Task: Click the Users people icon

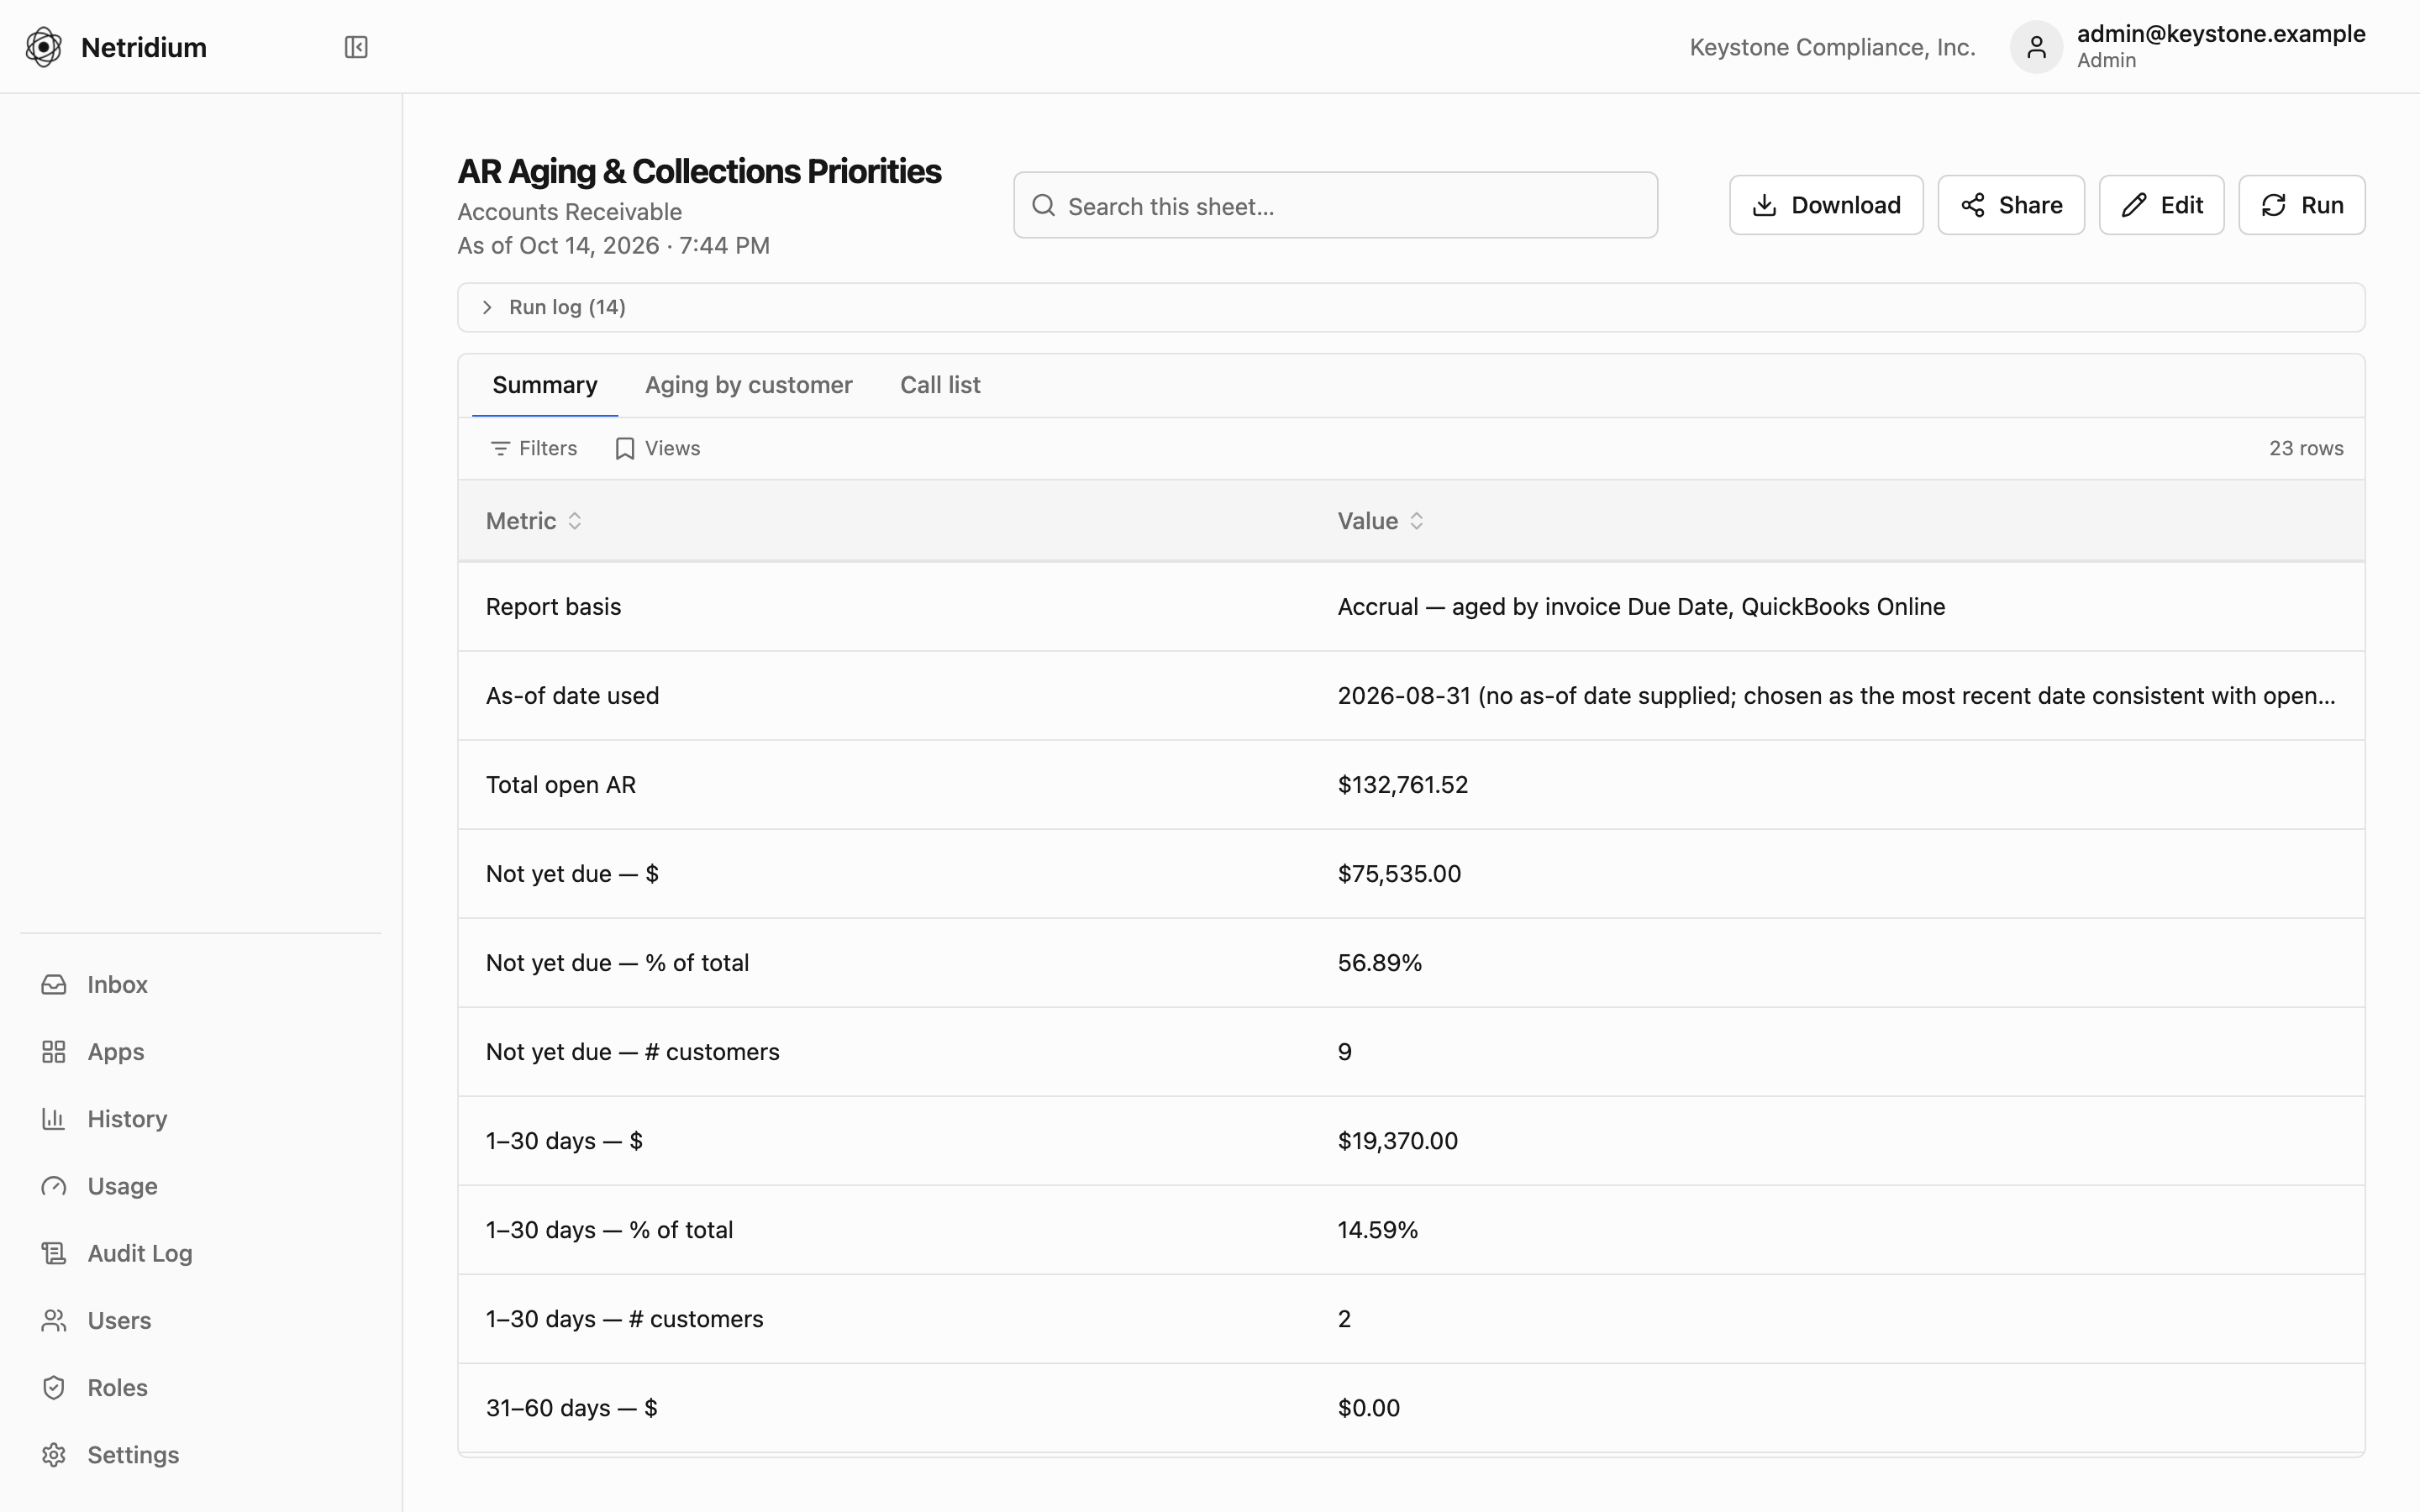Action: point(54,1320)
